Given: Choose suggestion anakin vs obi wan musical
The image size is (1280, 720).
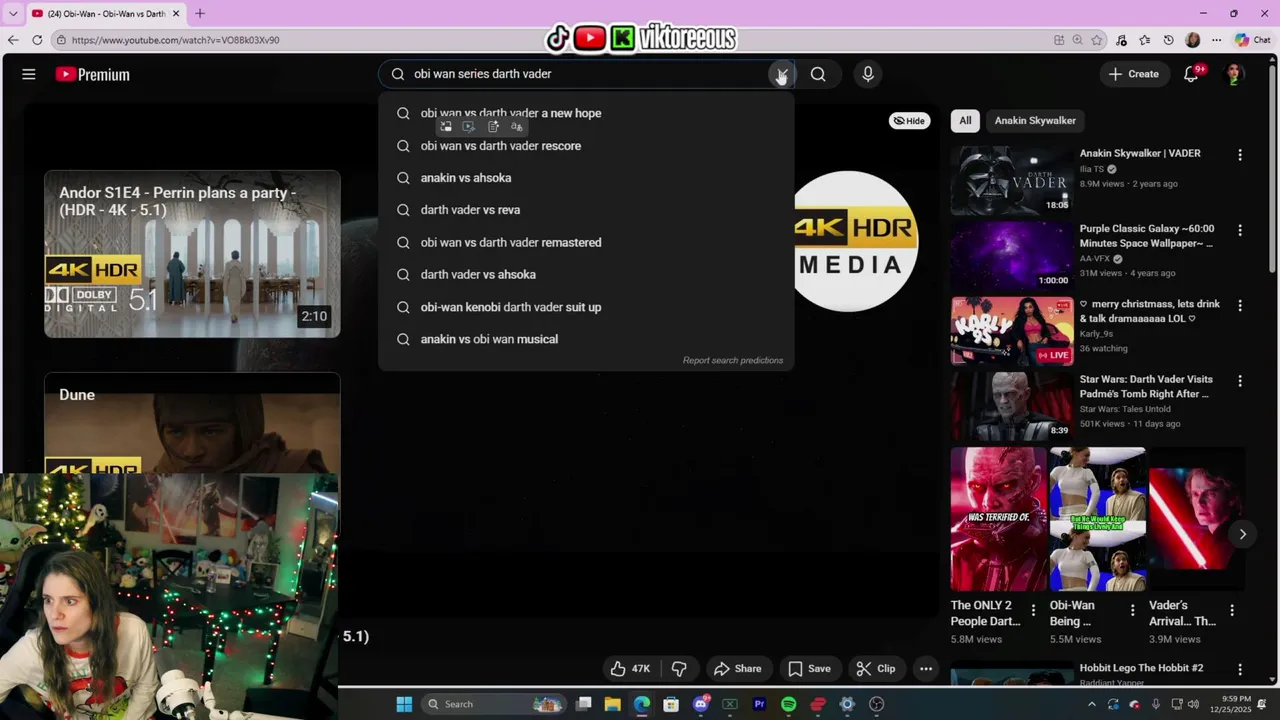Looking at the screenshot, I should pyautogui.click(x=586, y=339).
